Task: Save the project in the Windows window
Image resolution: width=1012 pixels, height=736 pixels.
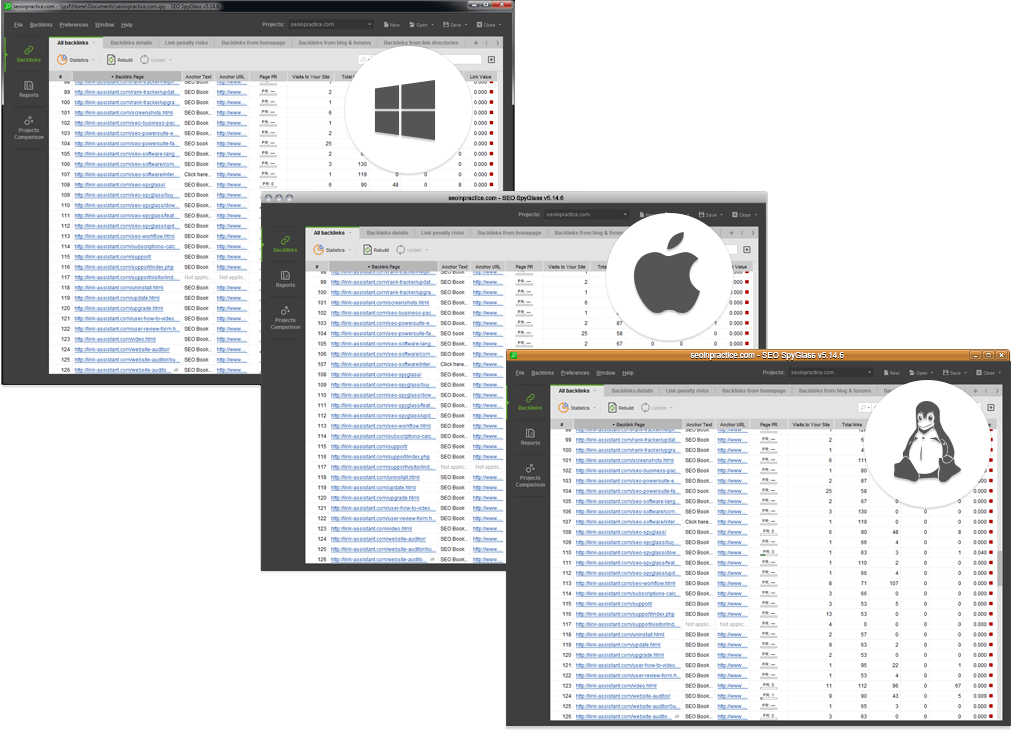Action: 452,25
